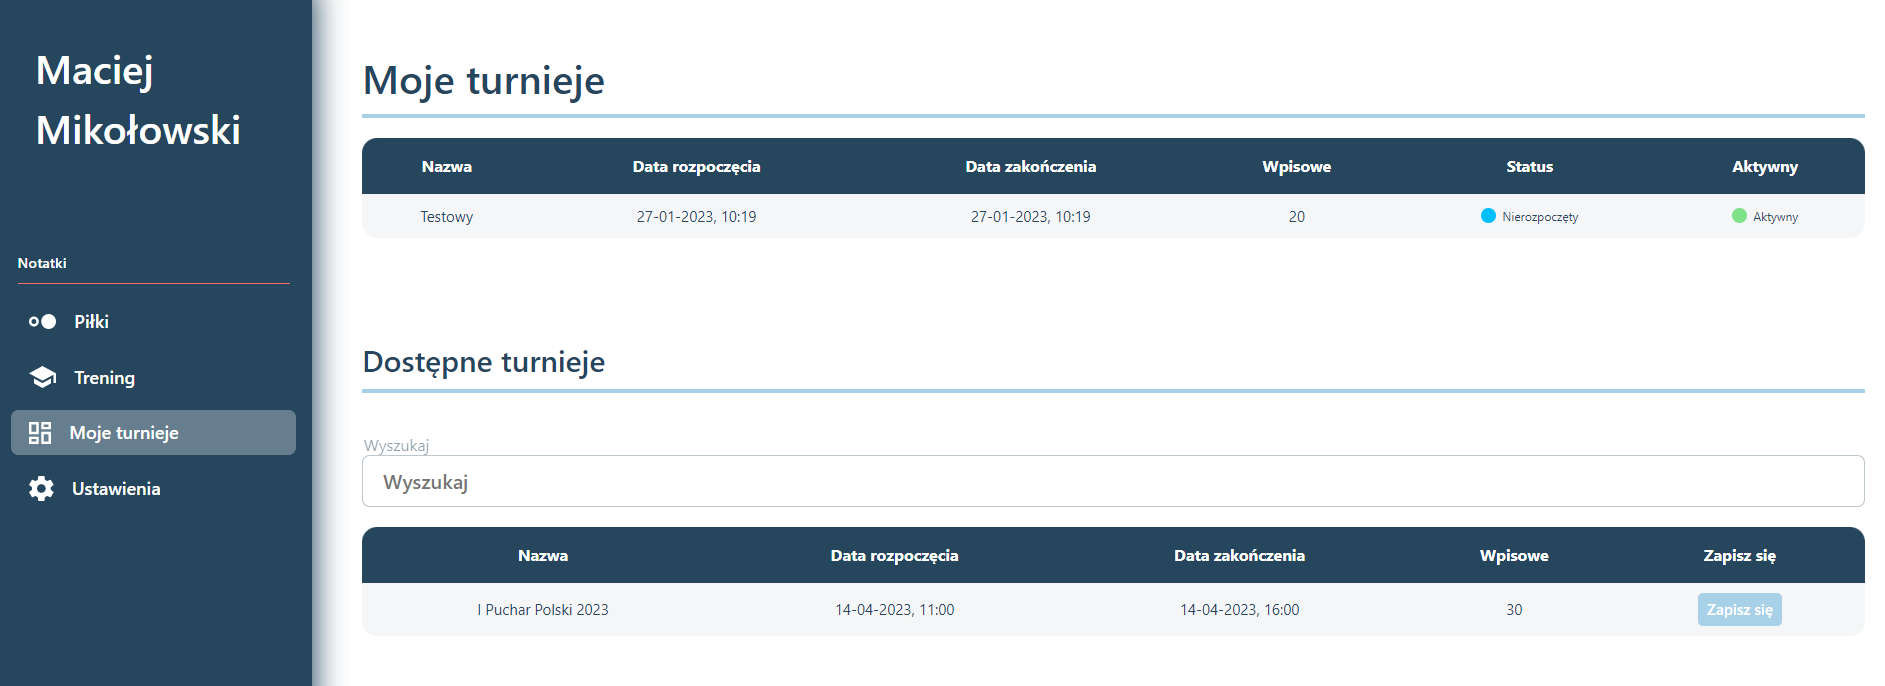Viewport: 1885px width, 686px height.
Task: Click the Piłki balls icon in sidebar
Action: point(42,322)
